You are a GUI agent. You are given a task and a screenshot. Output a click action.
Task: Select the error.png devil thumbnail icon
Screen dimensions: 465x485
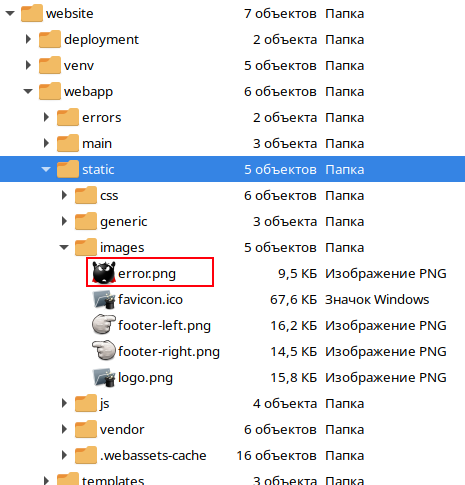click(x=104, y=273)
